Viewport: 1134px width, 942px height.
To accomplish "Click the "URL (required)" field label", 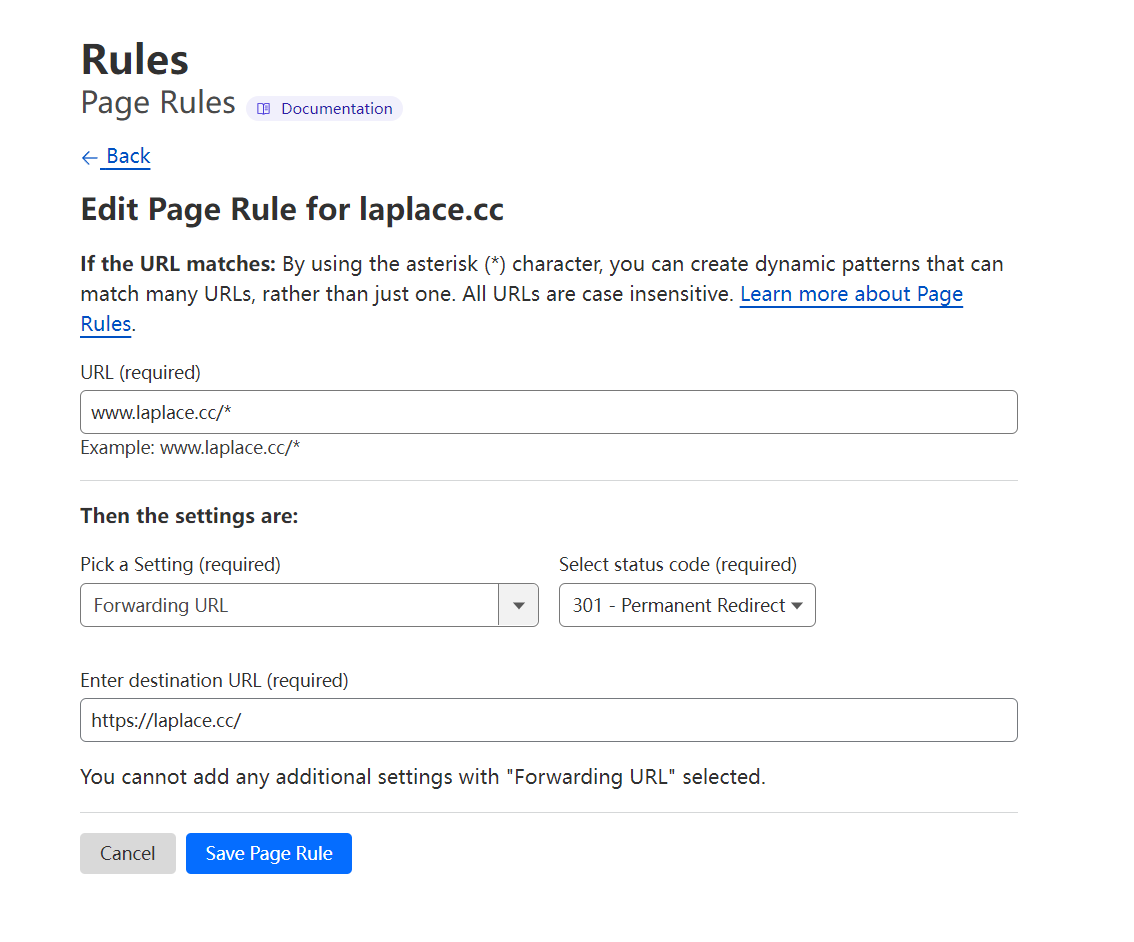I will (140, 372).
